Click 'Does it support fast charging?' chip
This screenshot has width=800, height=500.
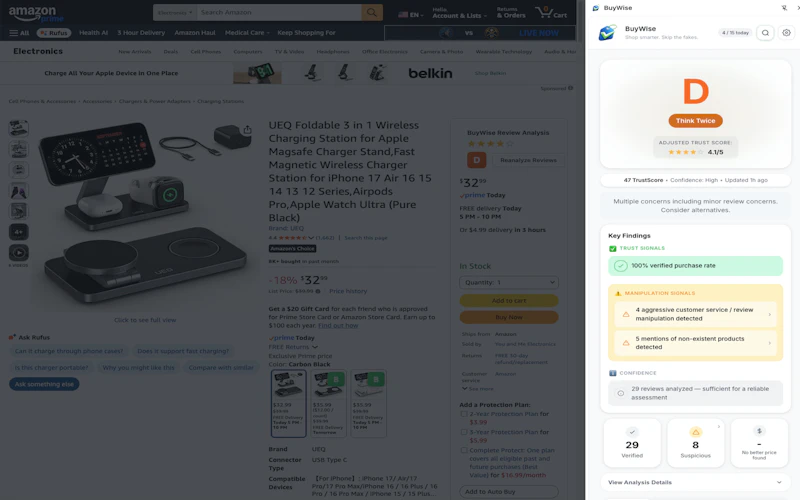pos(183,351)
